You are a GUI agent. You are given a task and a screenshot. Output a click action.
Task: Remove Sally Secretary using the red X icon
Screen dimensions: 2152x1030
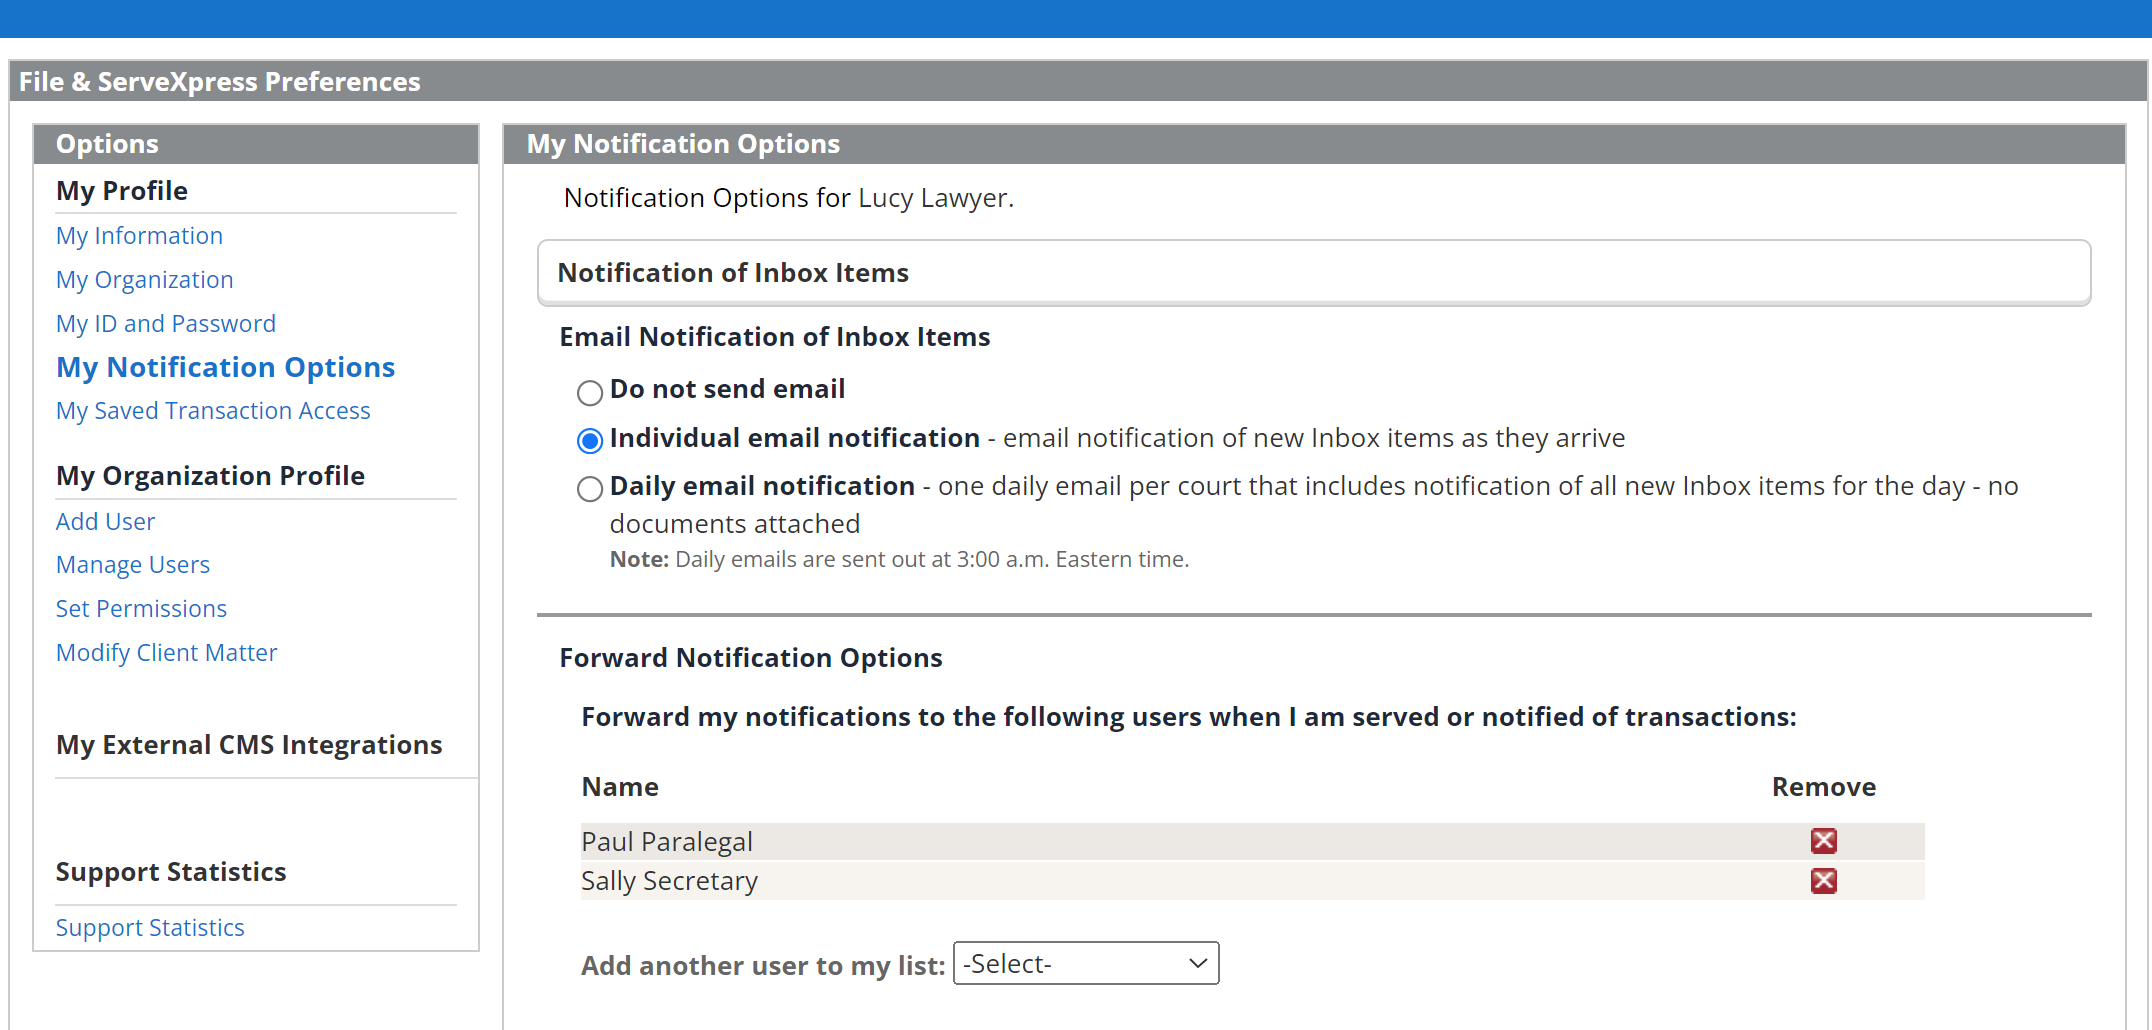(1823, 881)
